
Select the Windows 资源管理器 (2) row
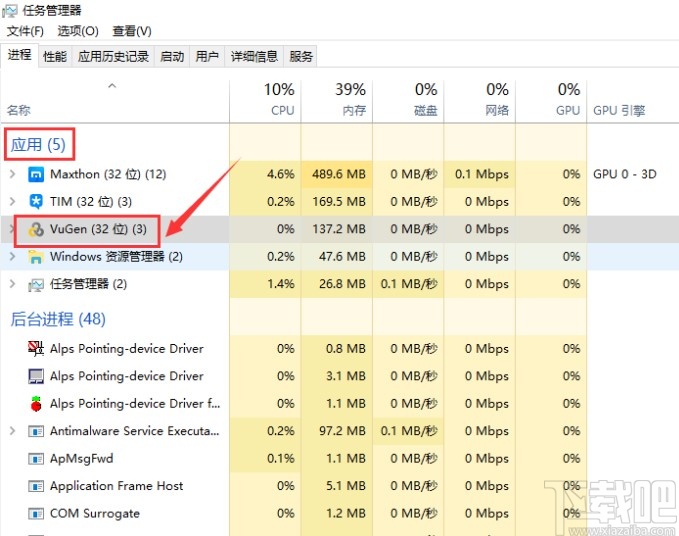tap(340, 256)
